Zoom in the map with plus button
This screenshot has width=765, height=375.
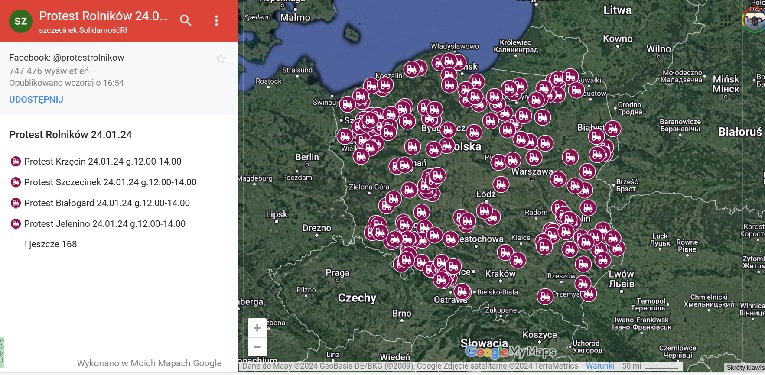(257, 328)
